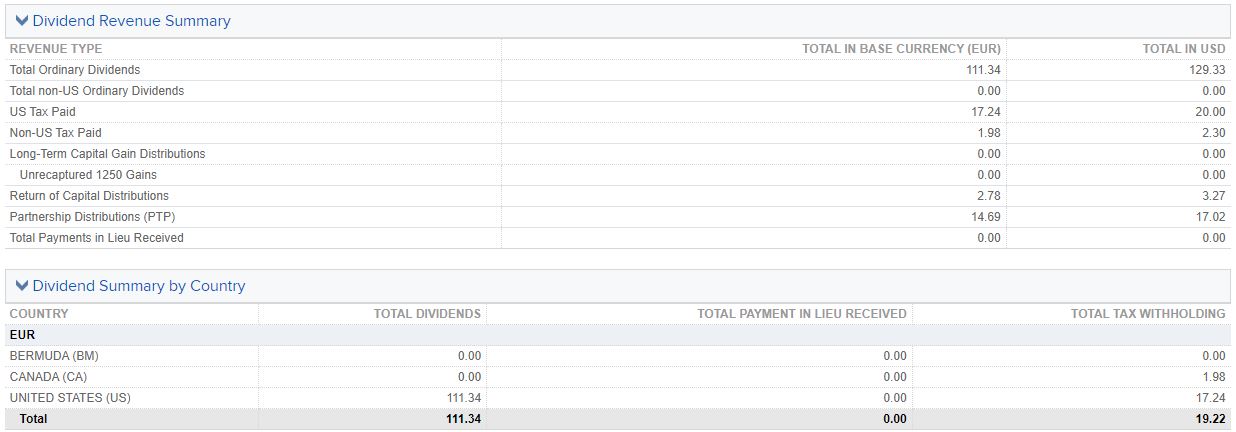Click the Total Ordinary Dividends row
Screen dimensions: 1236x432
point(618,70)
